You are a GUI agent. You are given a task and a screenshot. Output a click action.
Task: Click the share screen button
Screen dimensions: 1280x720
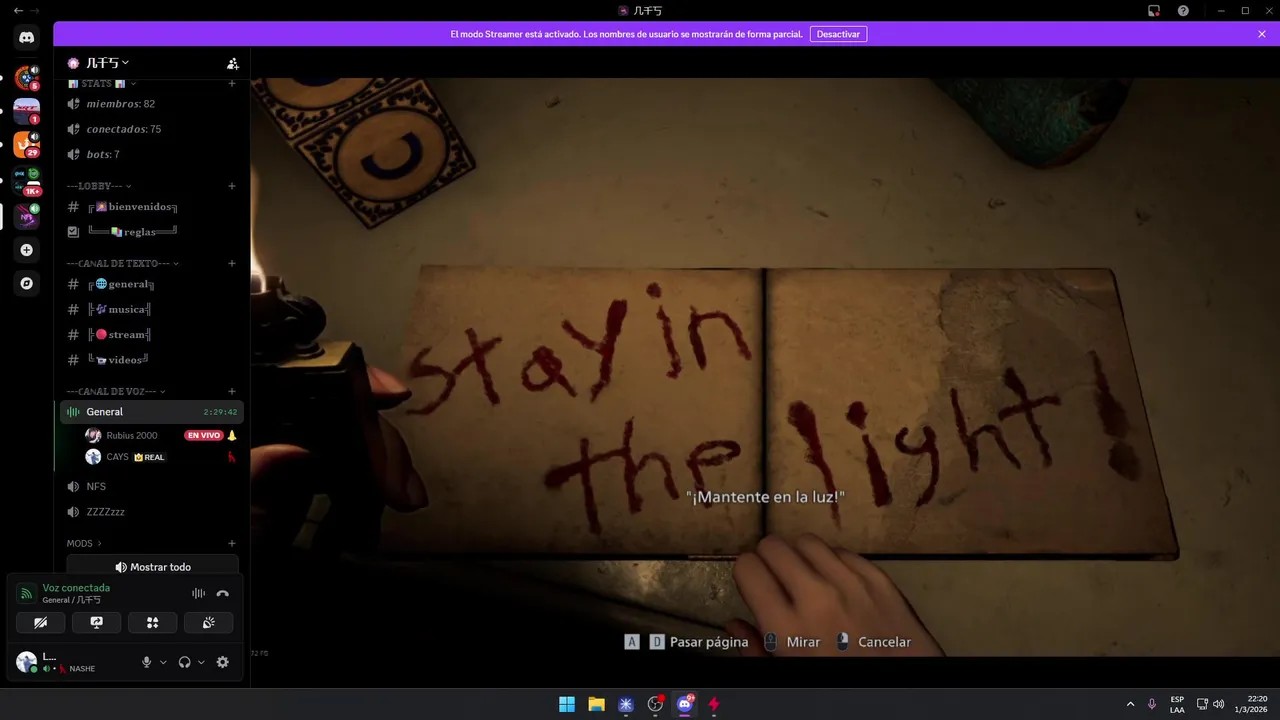coord(97,623)
